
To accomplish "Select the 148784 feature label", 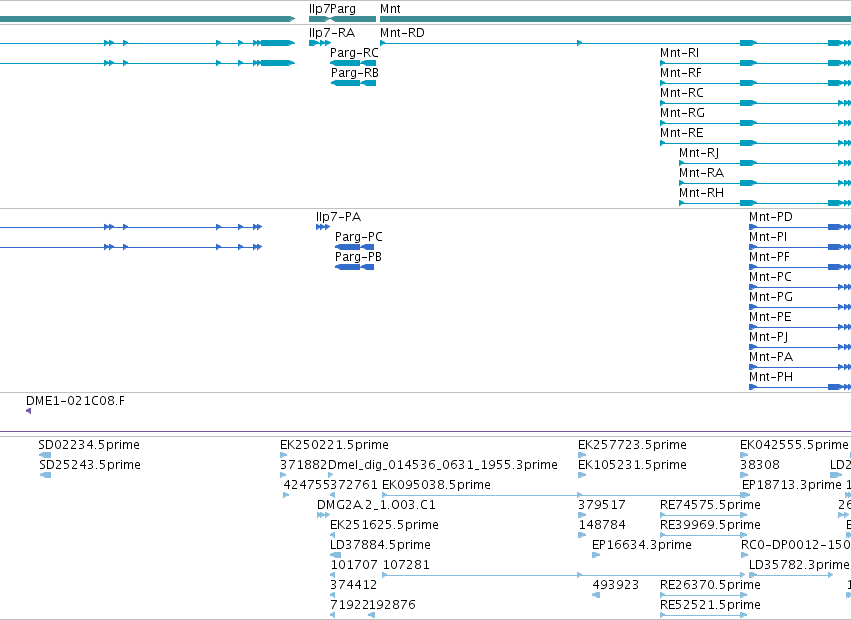I will point(602,526).
